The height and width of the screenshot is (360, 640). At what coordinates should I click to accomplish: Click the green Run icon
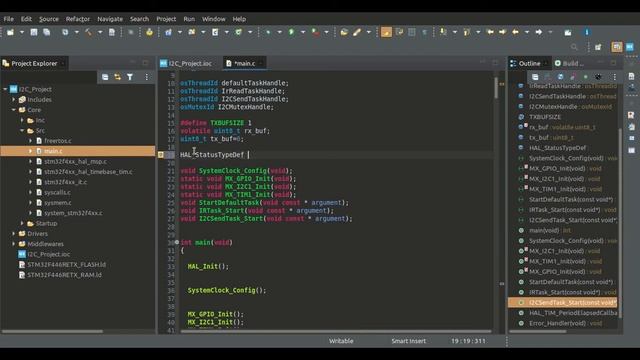291,32
